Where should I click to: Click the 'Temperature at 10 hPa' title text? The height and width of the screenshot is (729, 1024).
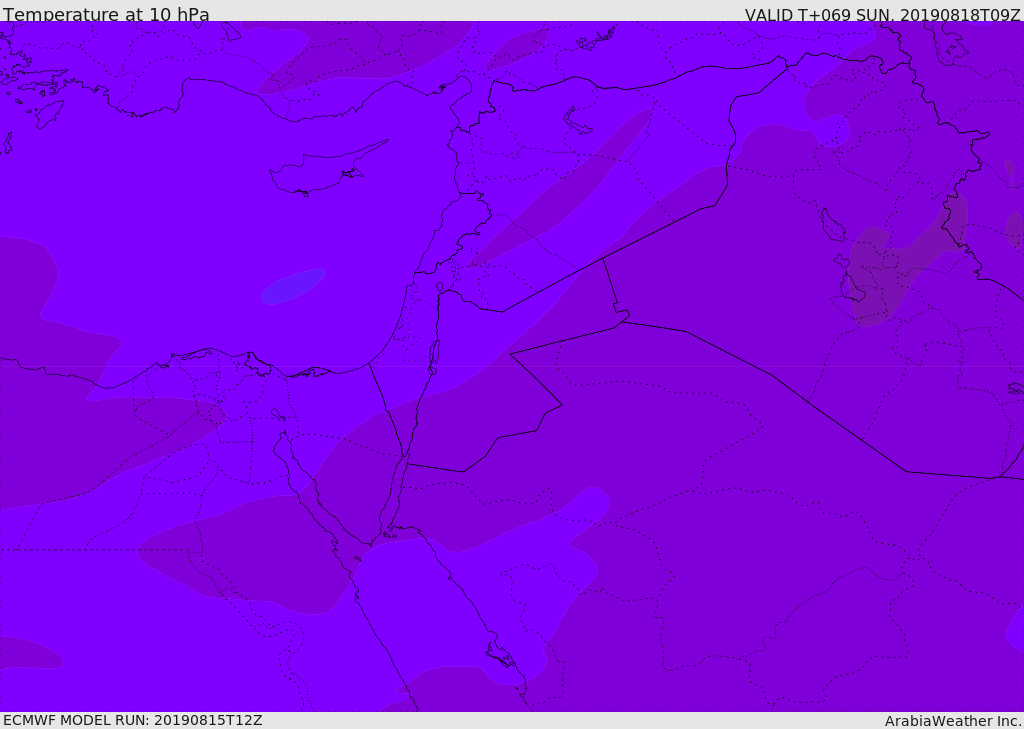pyautogui.click(x=106, y=14)
